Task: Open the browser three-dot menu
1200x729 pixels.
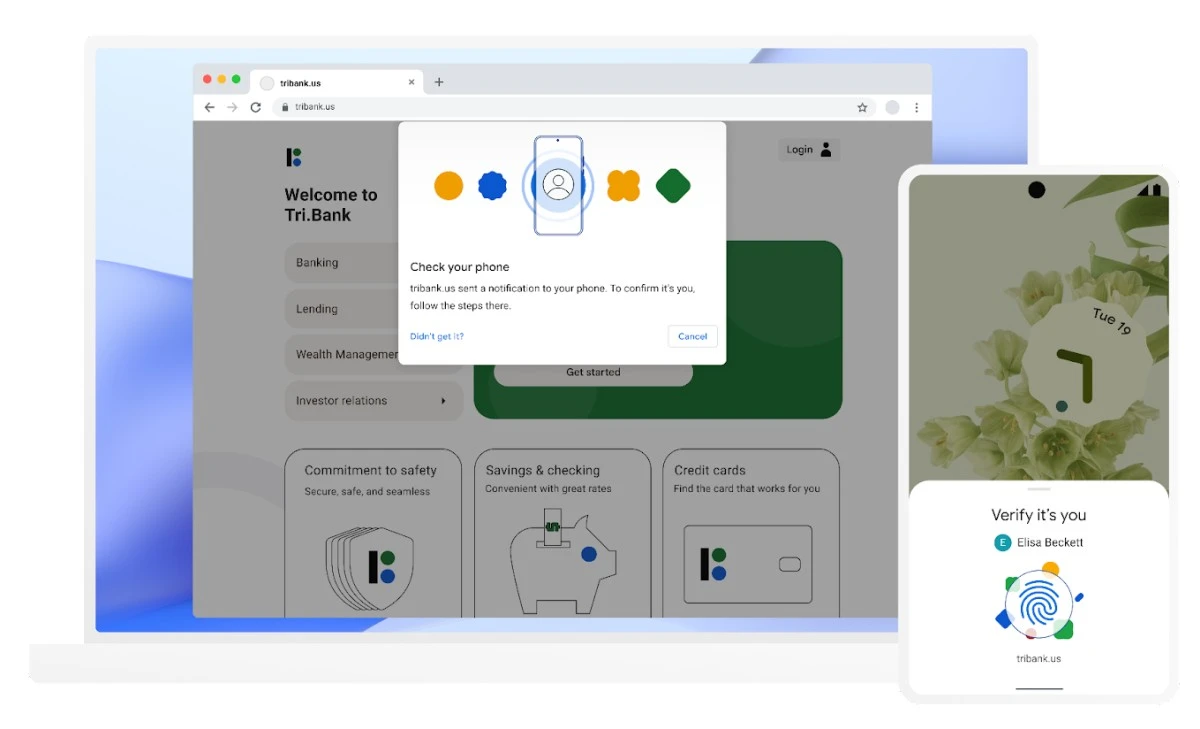Action: (x=917, y=107)
